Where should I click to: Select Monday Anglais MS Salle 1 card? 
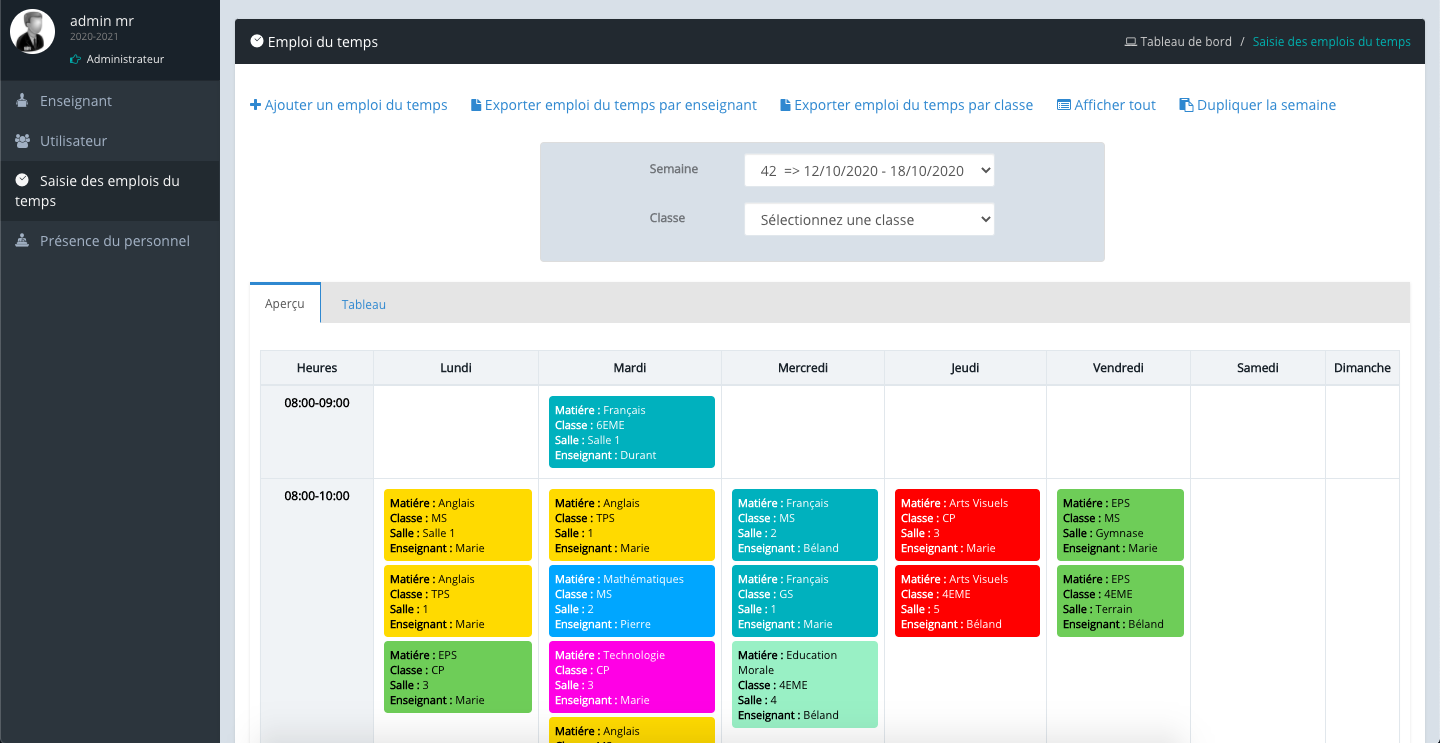pyautogui.click(x=458, y=525)
